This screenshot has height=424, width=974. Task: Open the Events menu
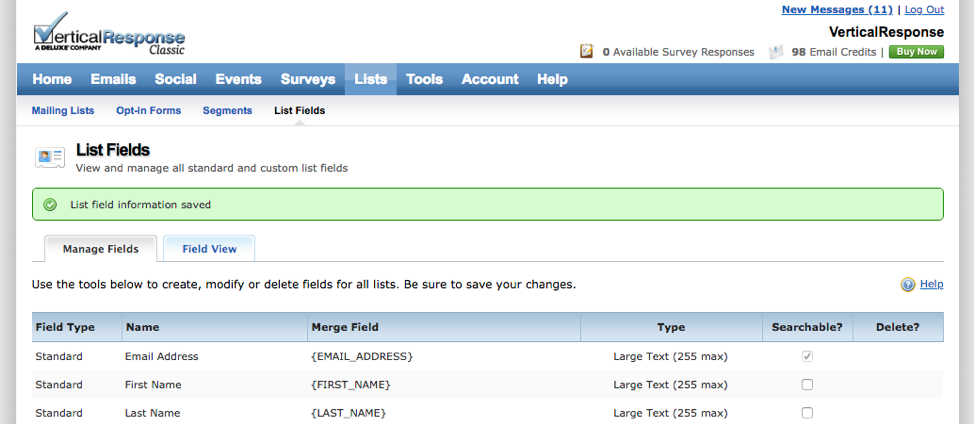(x=239, y=79)
